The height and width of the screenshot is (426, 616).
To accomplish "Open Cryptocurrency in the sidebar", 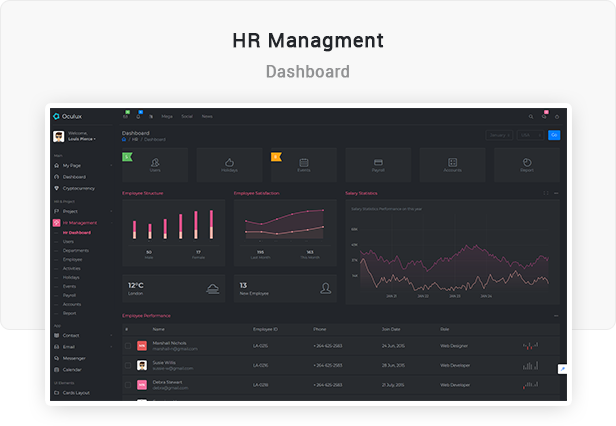I will click(80, 187).
